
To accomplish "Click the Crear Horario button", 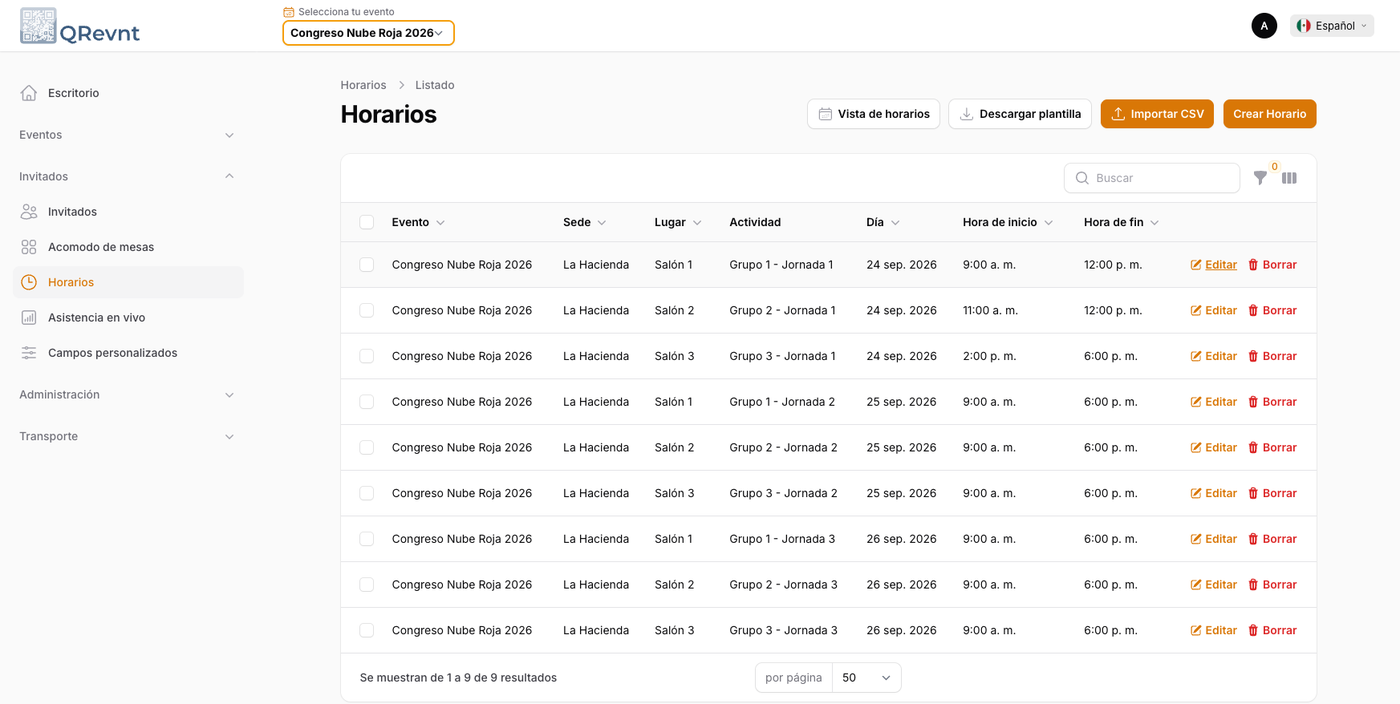I will coord(1269,114).
